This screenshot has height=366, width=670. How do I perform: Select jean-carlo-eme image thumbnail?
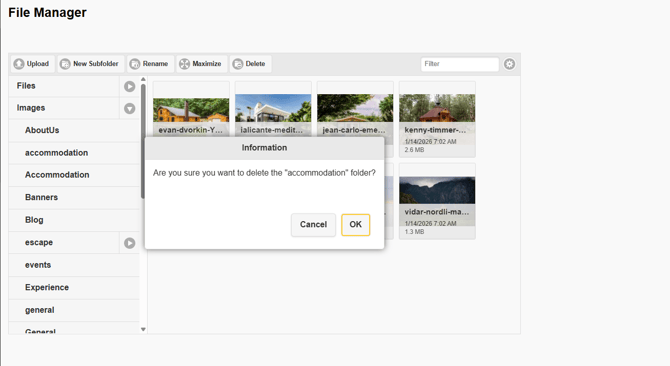355,109
